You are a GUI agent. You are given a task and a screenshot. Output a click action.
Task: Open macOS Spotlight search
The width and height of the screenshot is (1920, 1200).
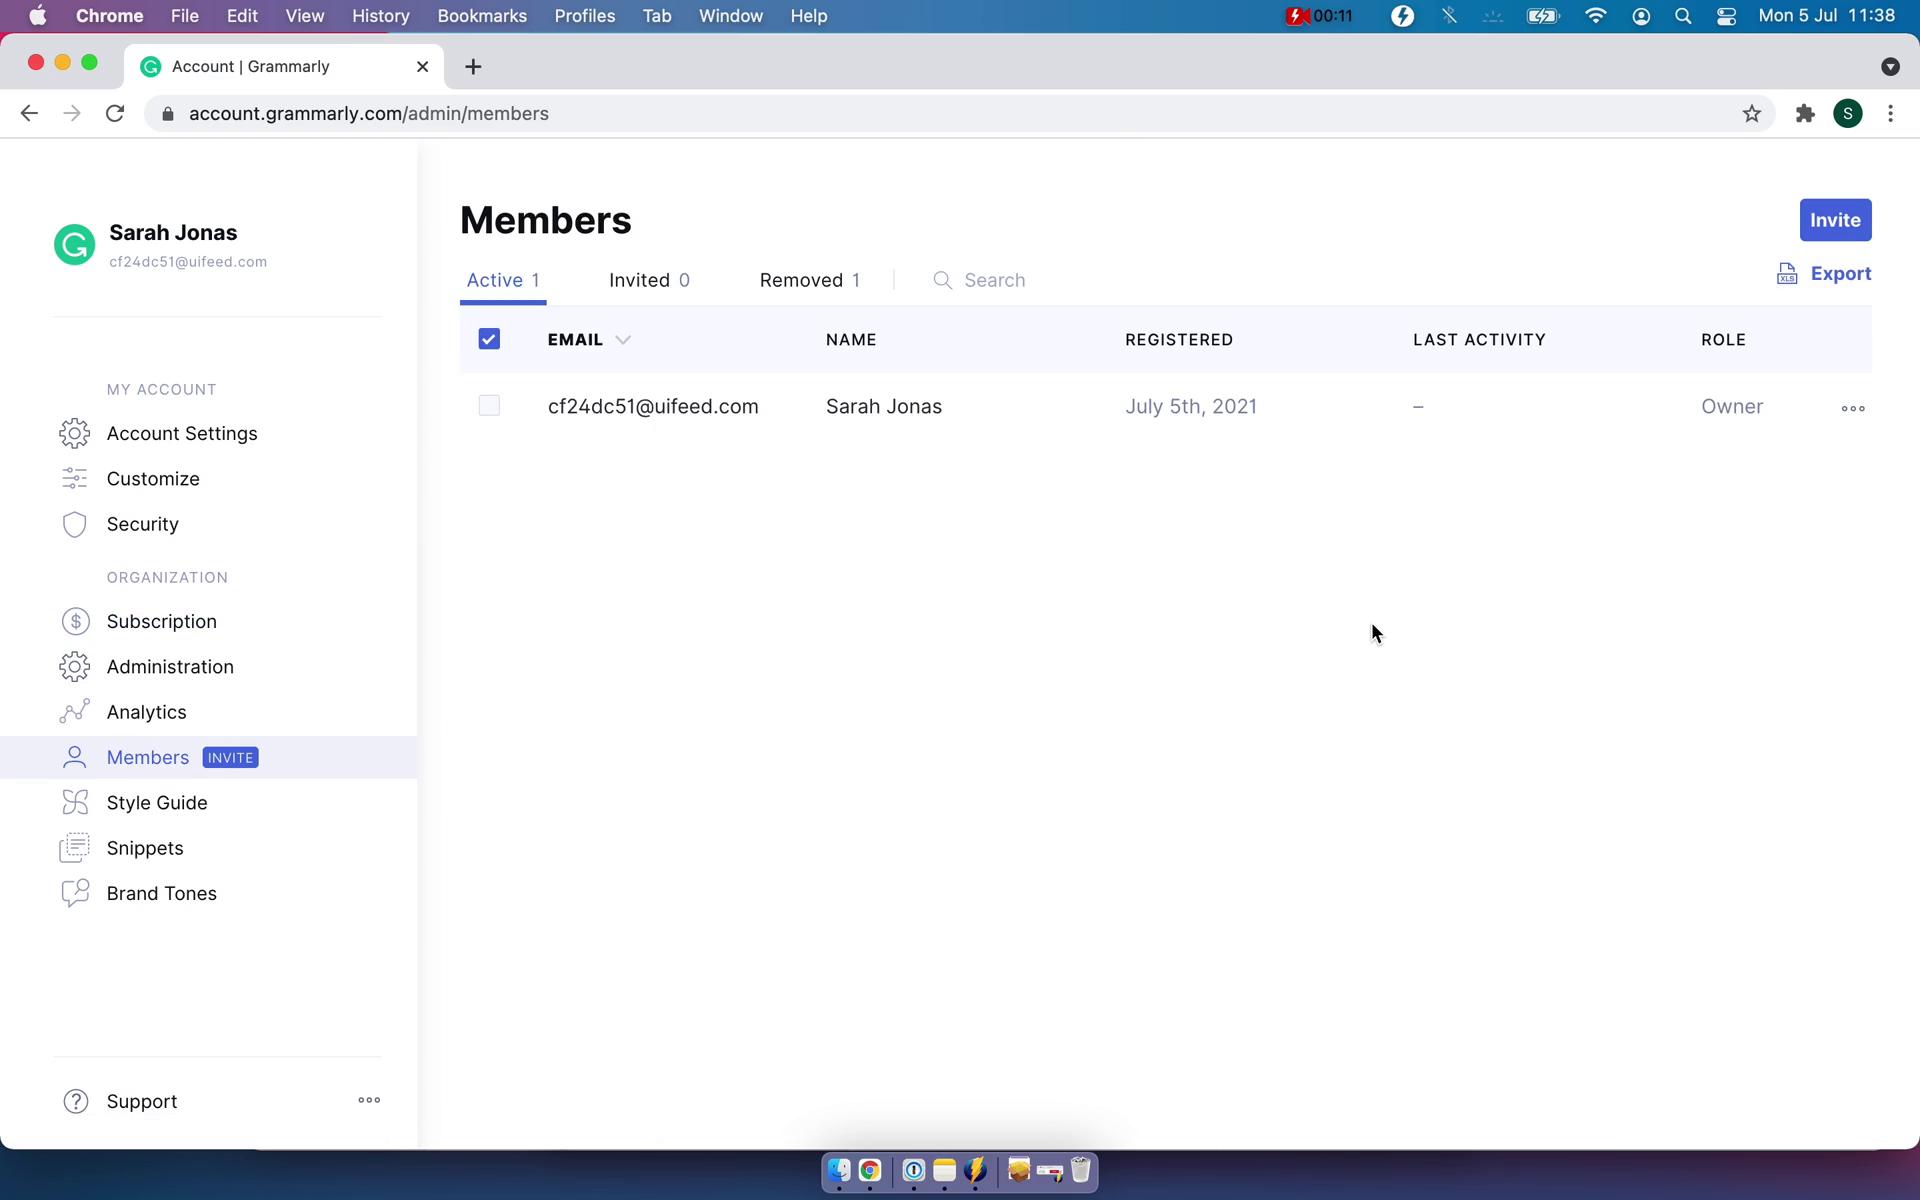(x=1683, y=16)
